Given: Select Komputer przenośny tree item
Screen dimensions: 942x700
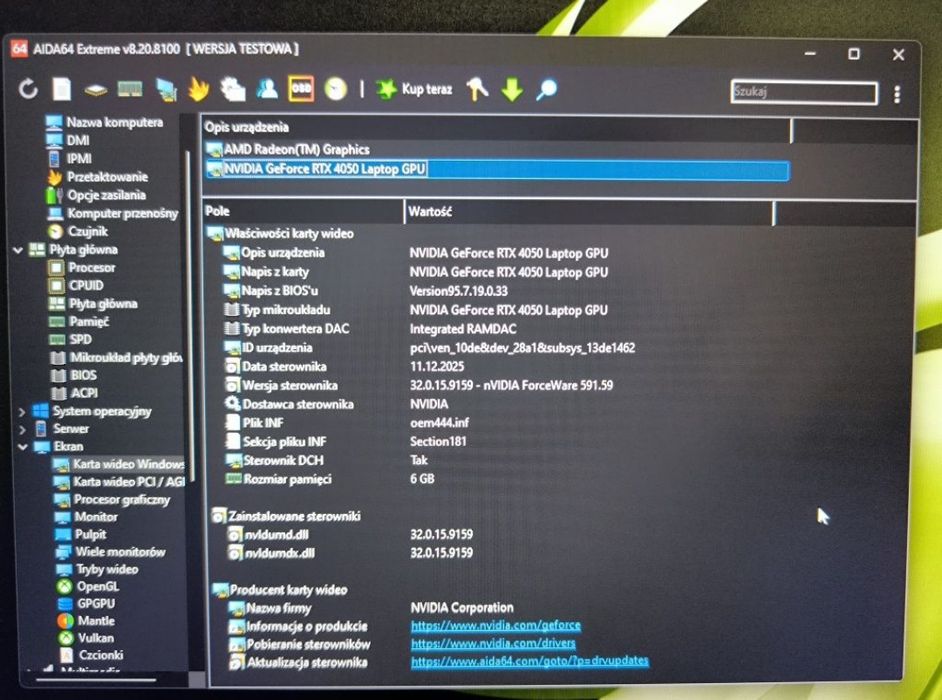Looking at the screenshot, I should [113, 213].
